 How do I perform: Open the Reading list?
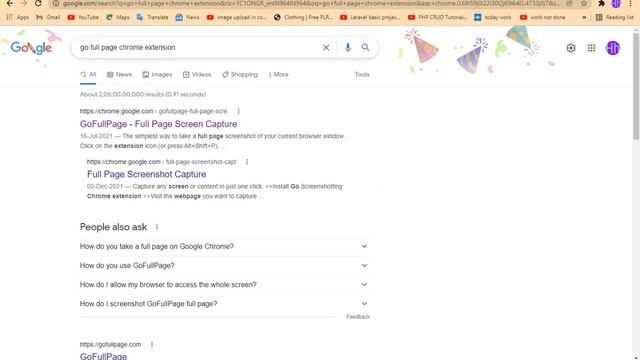615,17
